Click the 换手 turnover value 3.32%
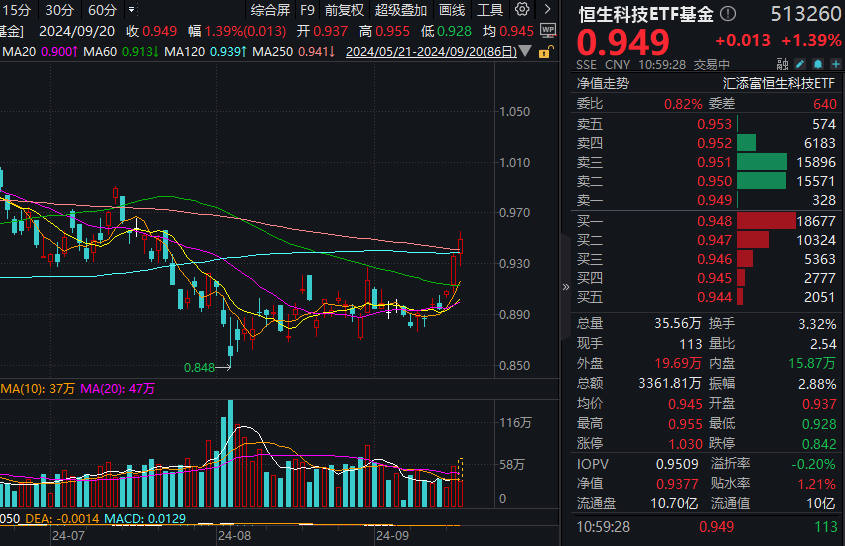This screenshot has width=845, height=546. coord(817,324)
